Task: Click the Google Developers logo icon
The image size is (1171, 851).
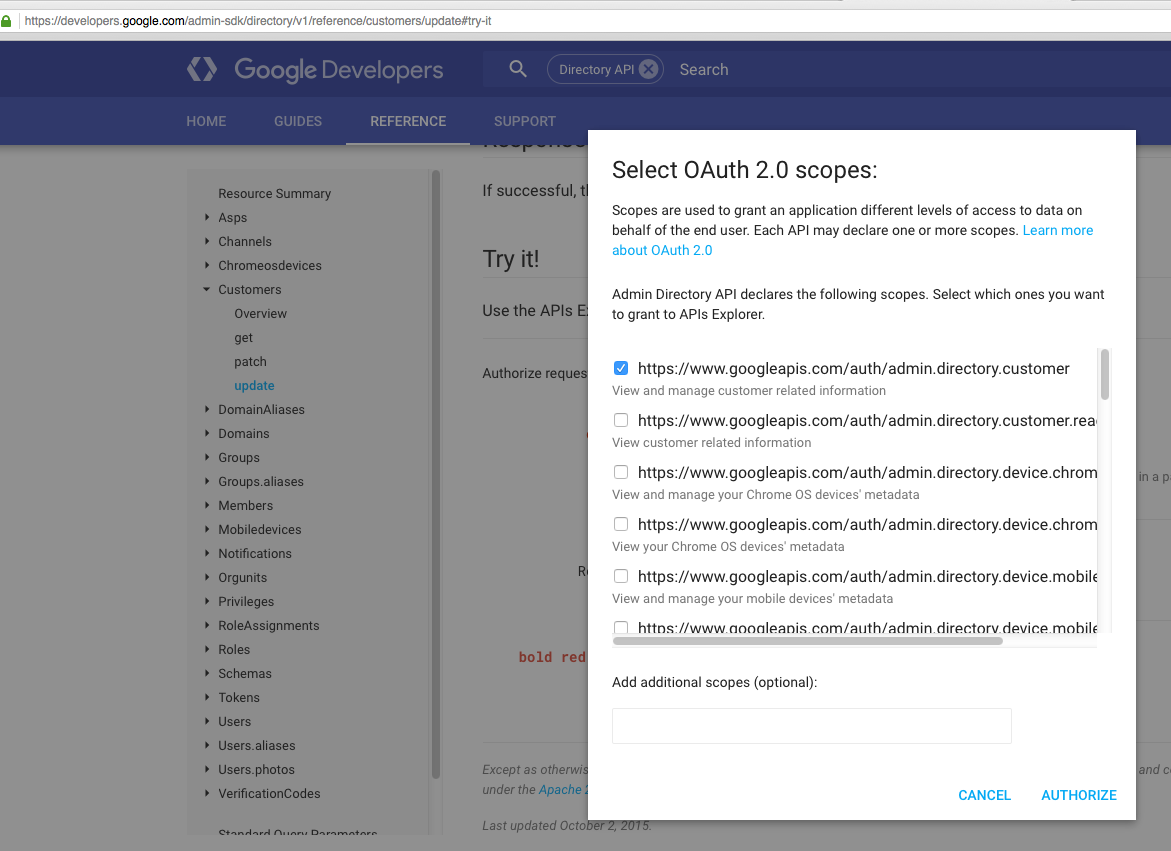Action: [x=202, y=69]
